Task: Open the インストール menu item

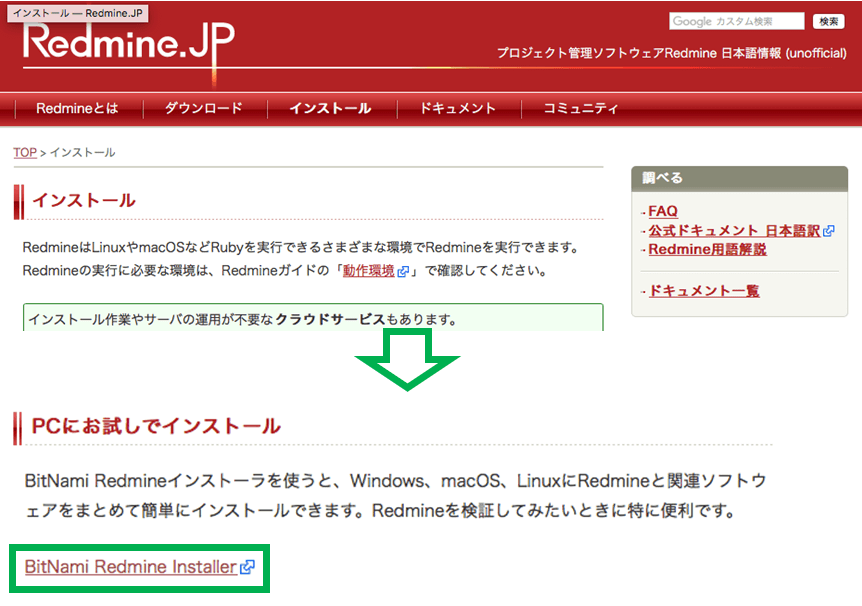Action: click(x=330, y=108)
